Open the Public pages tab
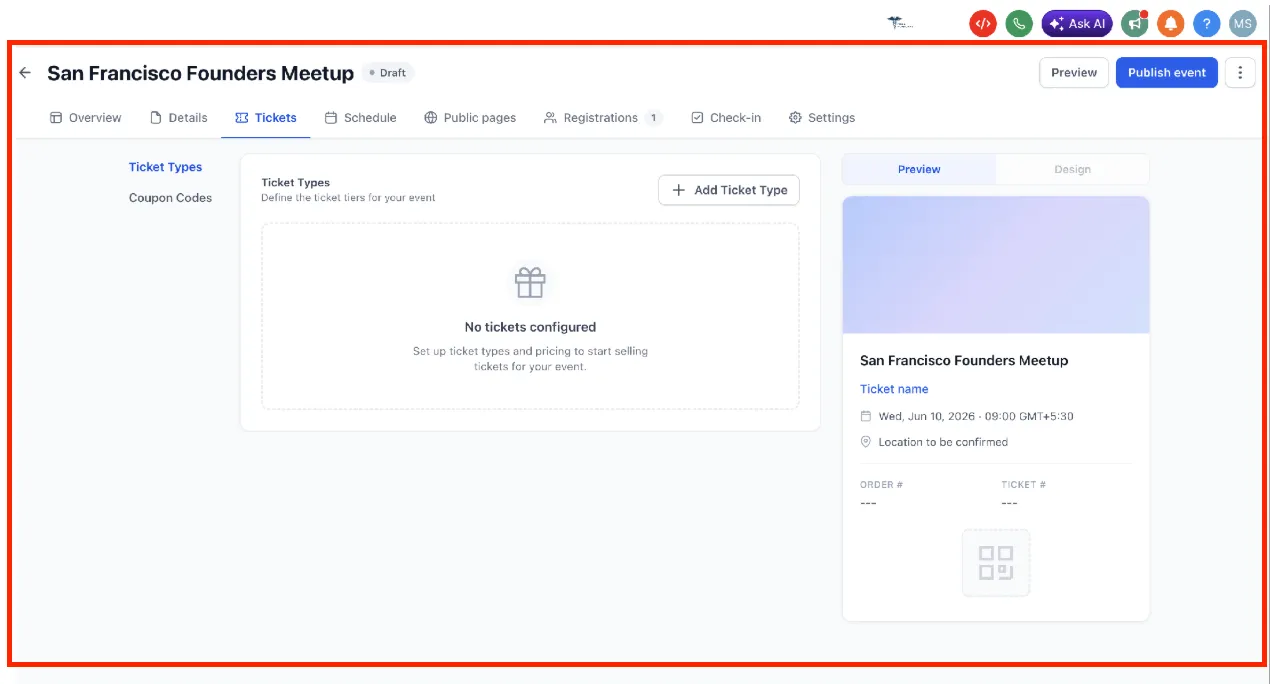 pos(470,118)
